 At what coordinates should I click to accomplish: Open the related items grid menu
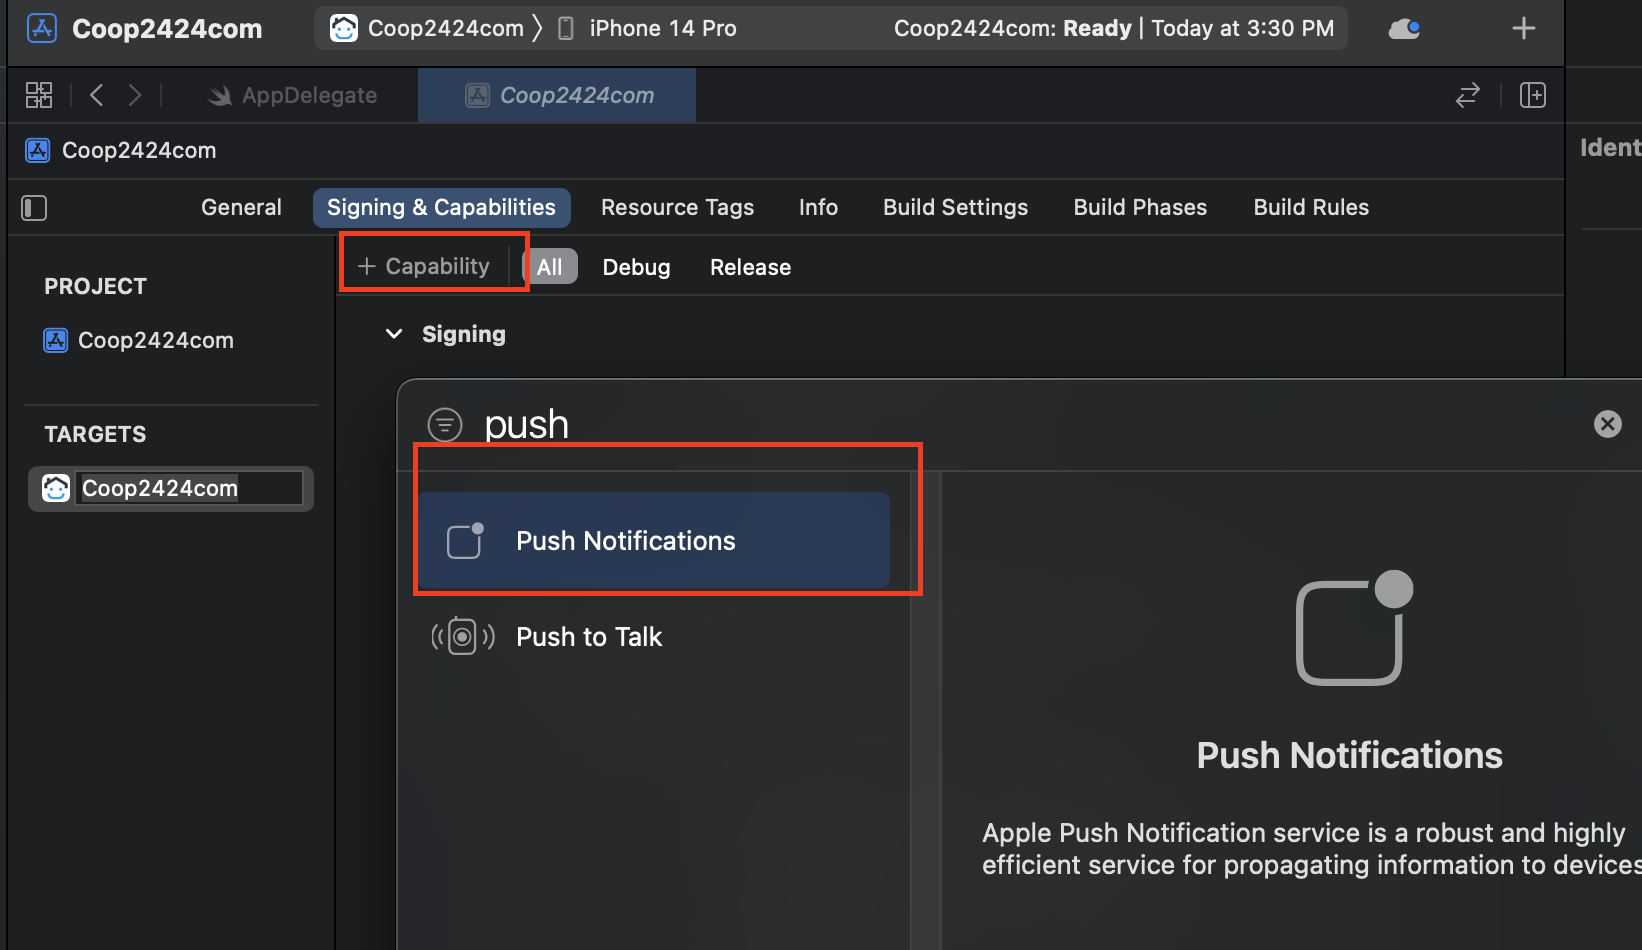coord(39,95)
